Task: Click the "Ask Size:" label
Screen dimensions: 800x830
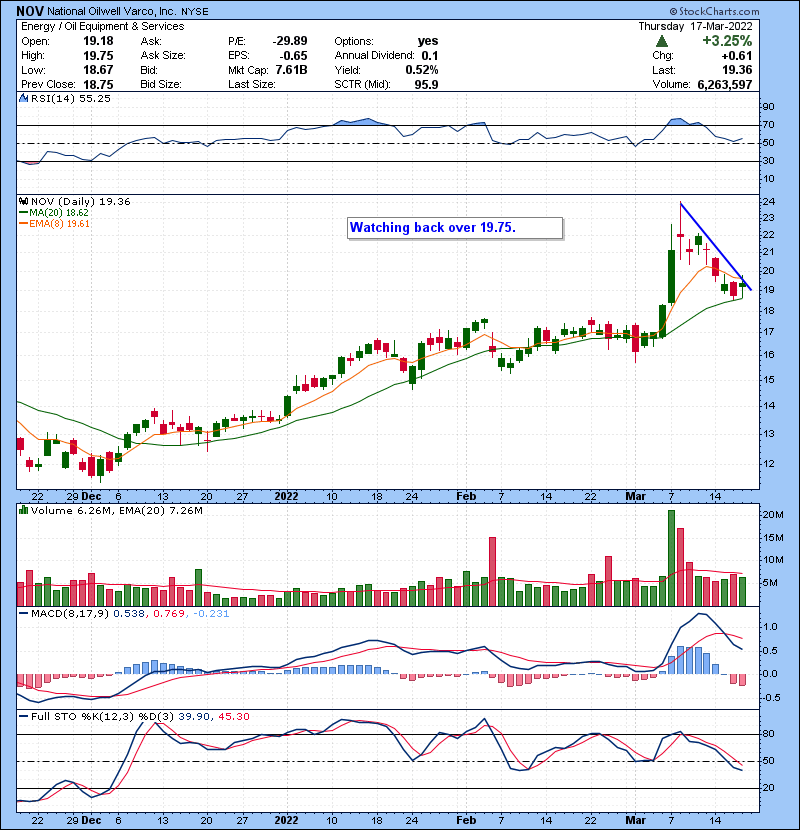Action: click(x=163, y=56)
